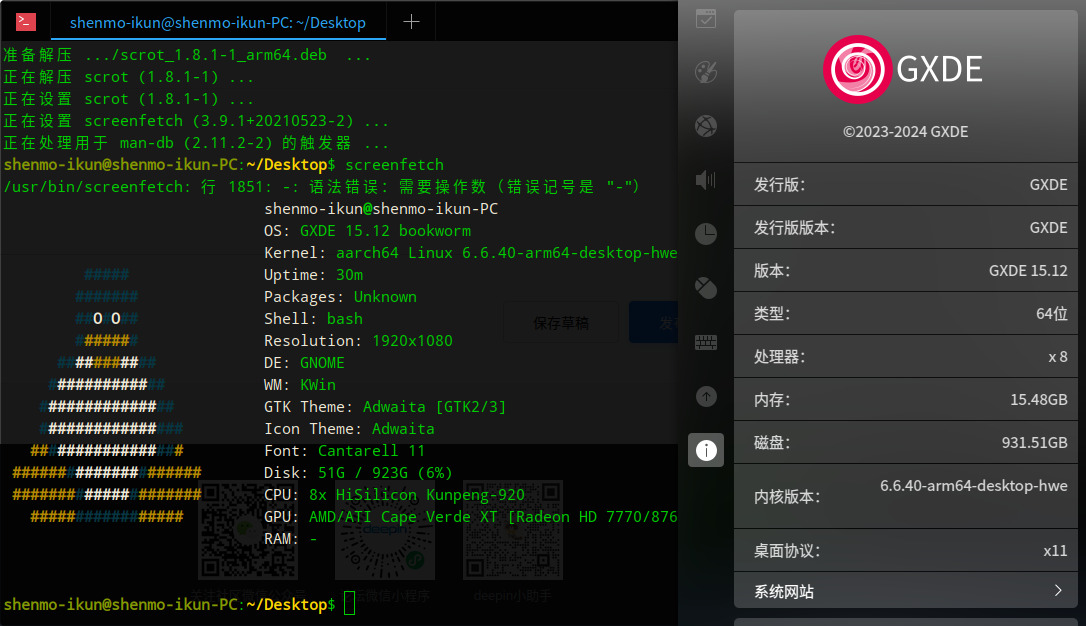Click the ASCII art penguin logo in terminal

click(107, 395)
